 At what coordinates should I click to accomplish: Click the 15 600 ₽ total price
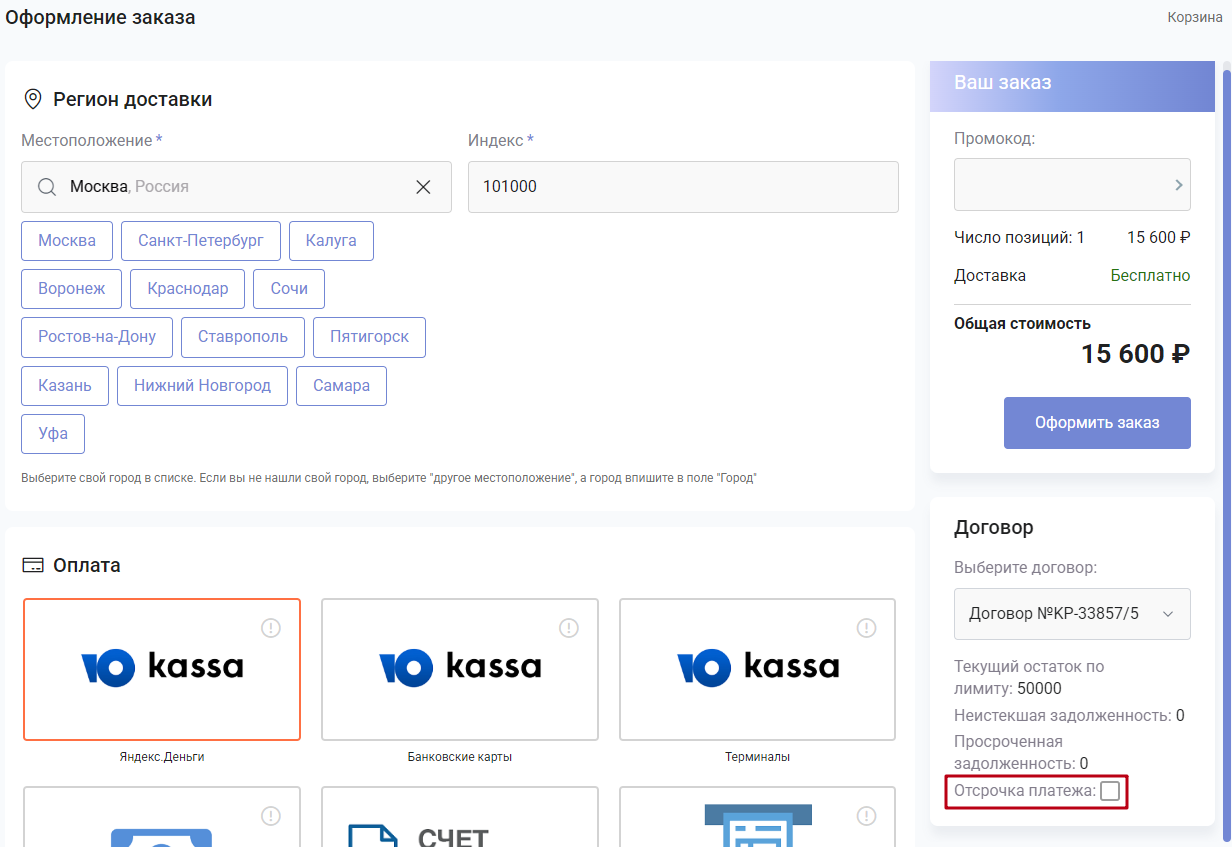(x=1136, y=354)
